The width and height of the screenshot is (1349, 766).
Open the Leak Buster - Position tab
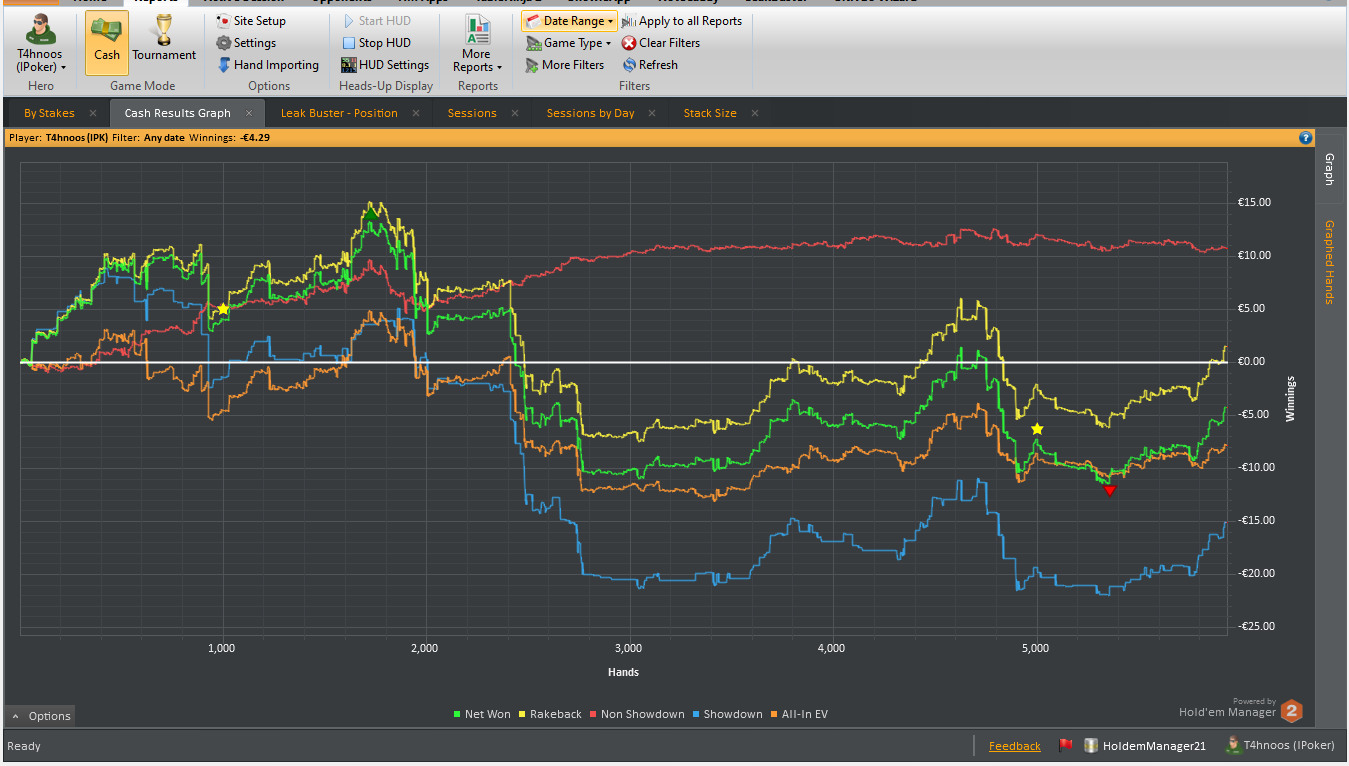(x=339, y=113)
